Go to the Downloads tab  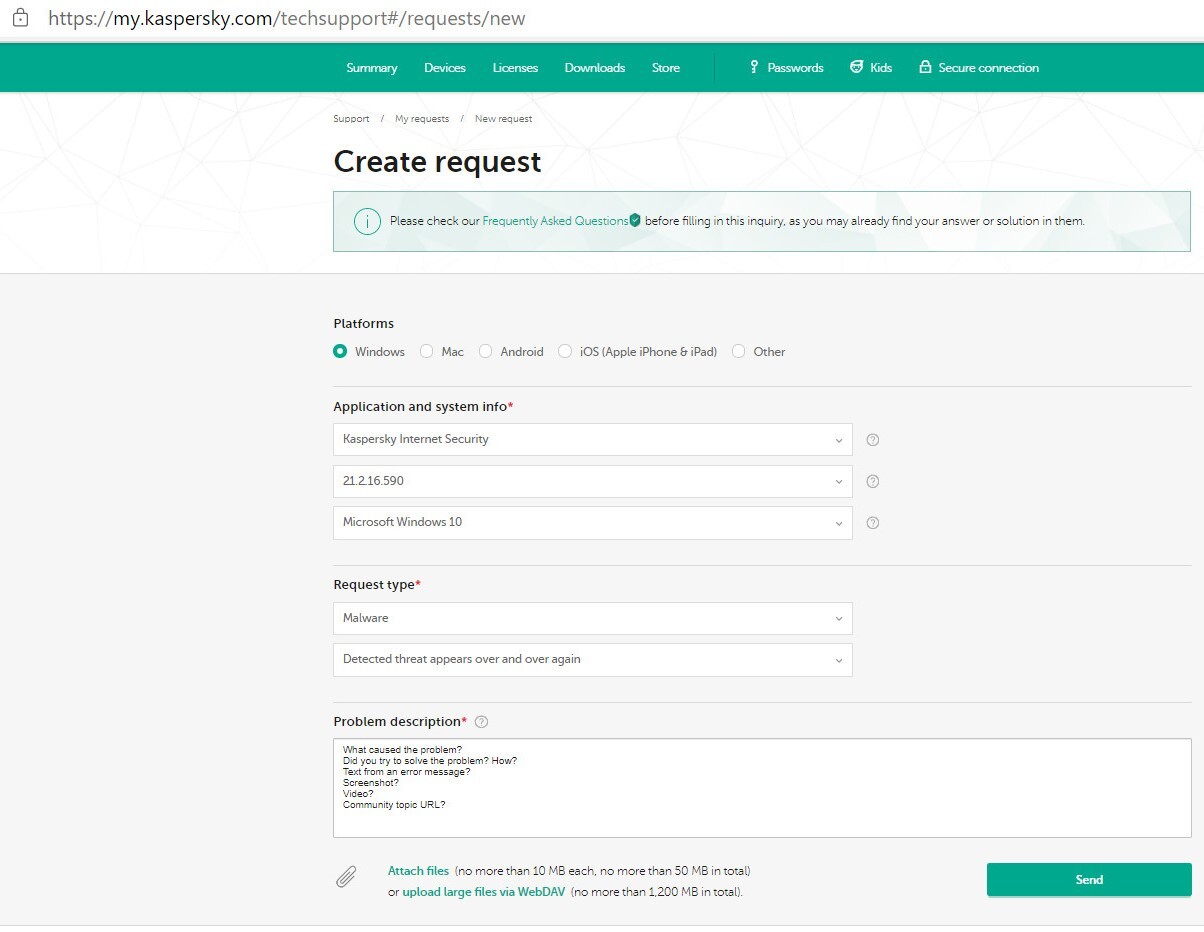tap(595, 68)
